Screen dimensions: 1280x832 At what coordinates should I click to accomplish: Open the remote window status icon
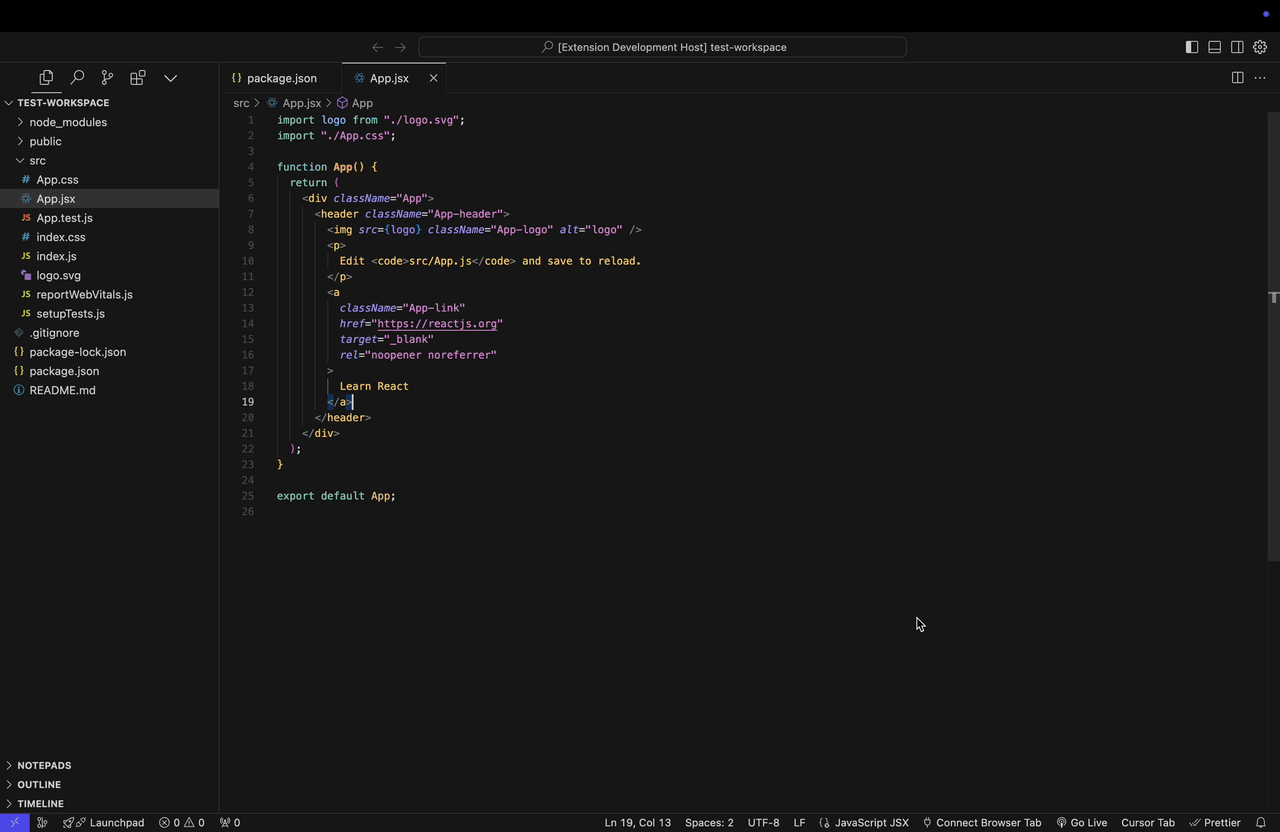click(14, 822)
